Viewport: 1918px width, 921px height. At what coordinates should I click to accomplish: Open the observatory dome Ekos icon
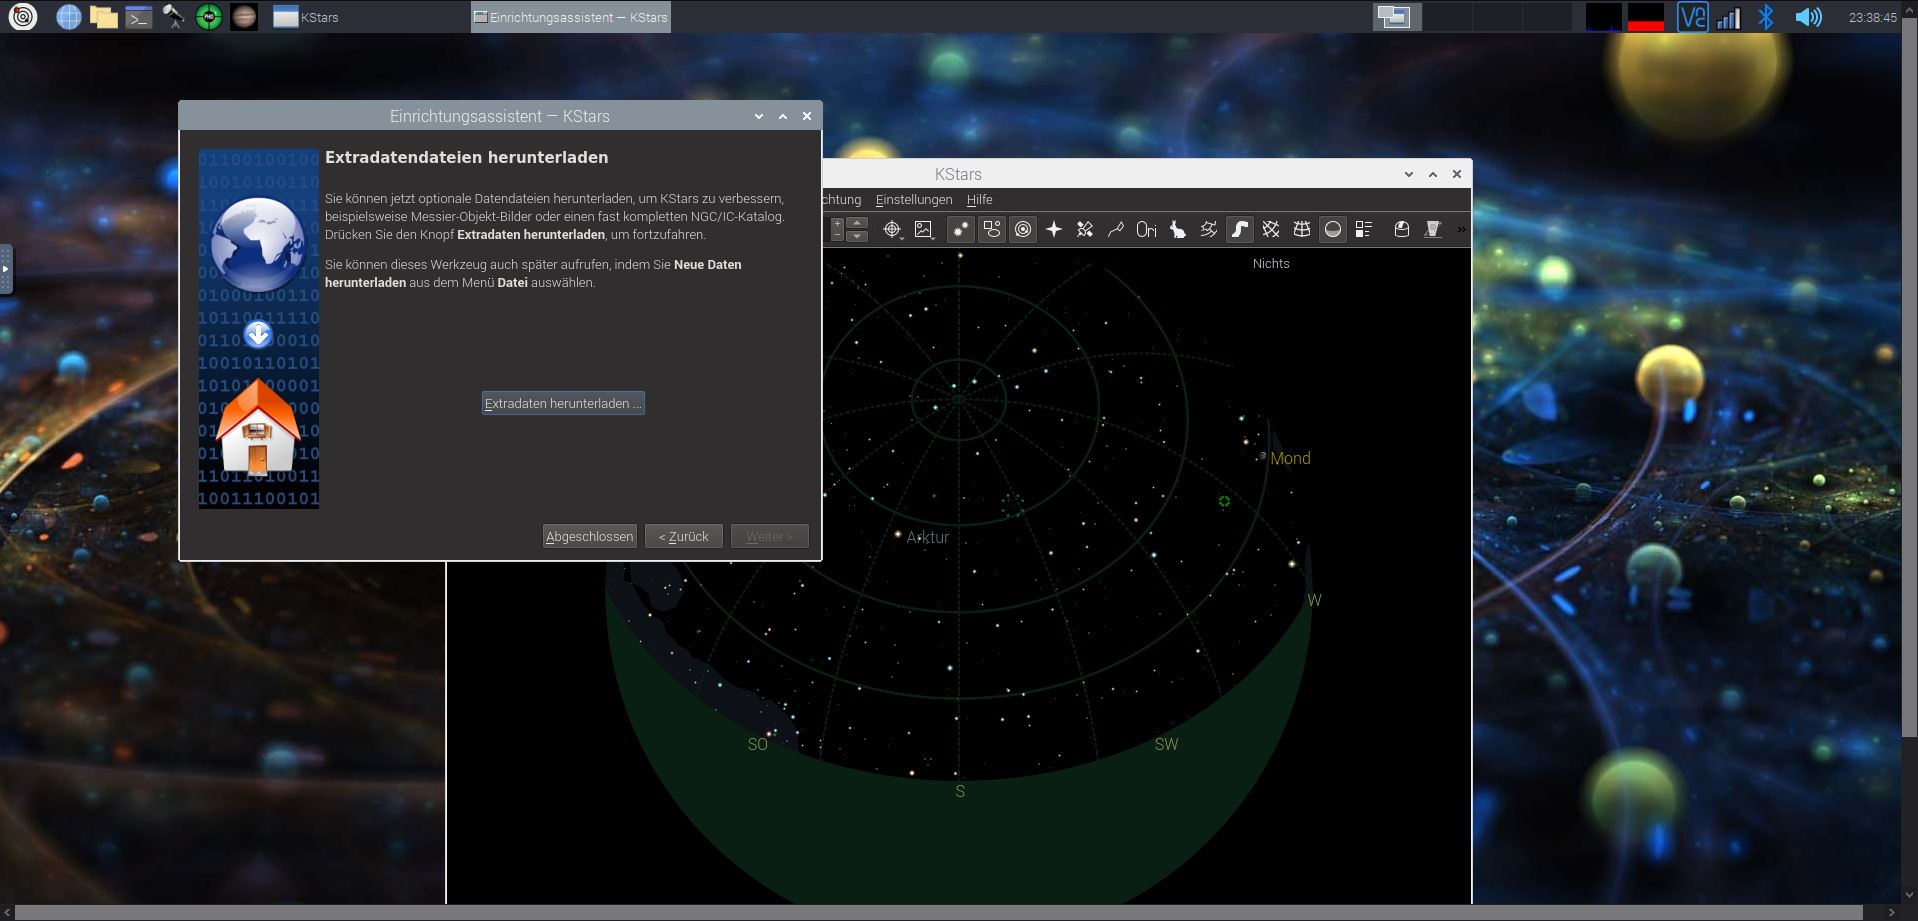click(1401, 229)
